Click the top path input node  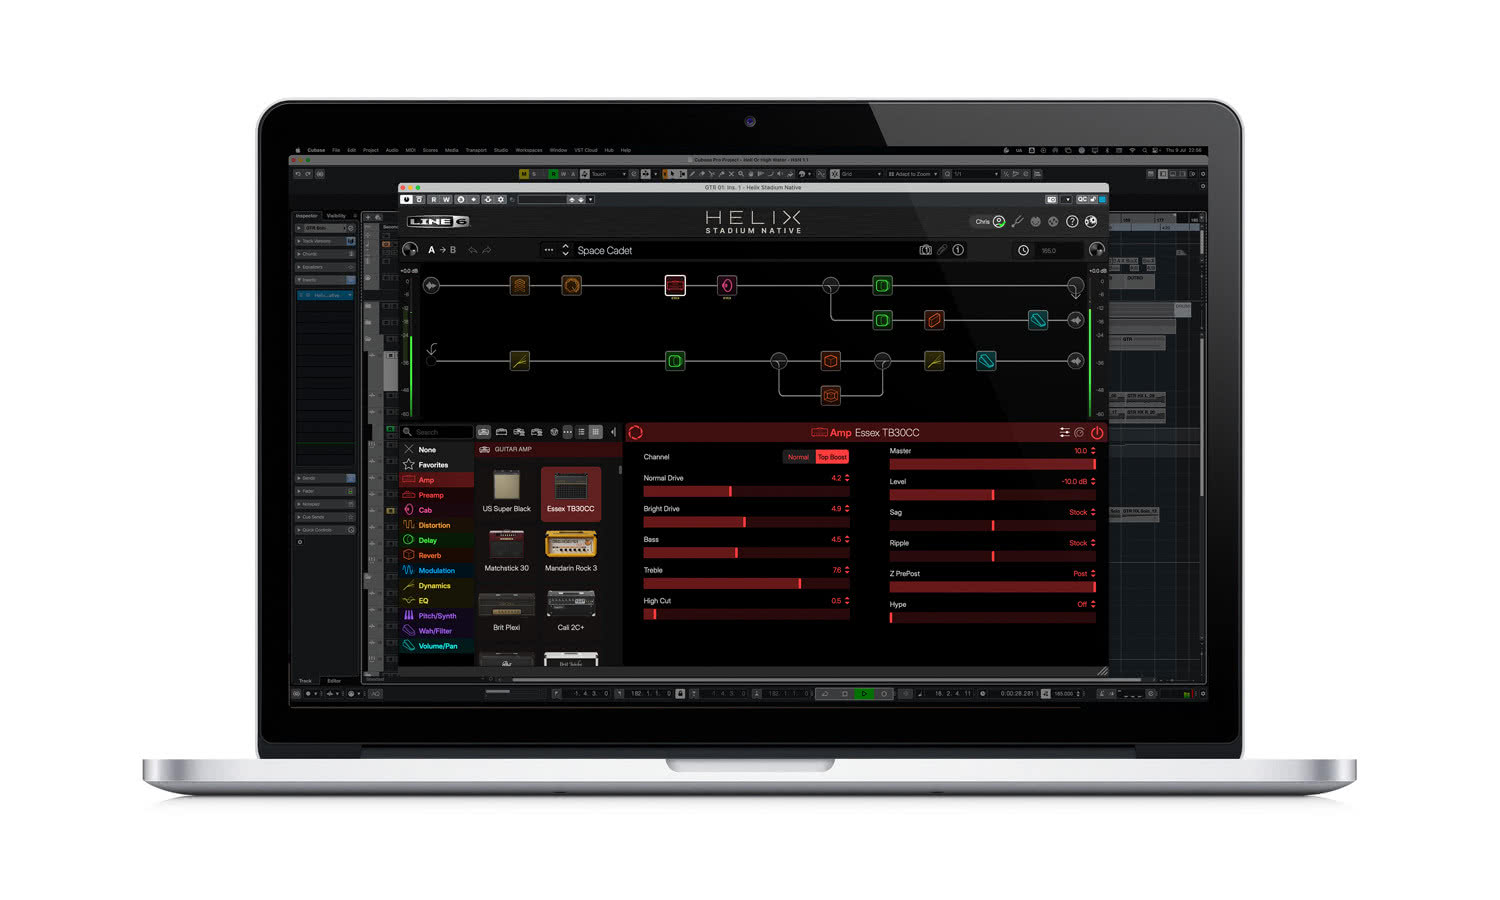431,286
